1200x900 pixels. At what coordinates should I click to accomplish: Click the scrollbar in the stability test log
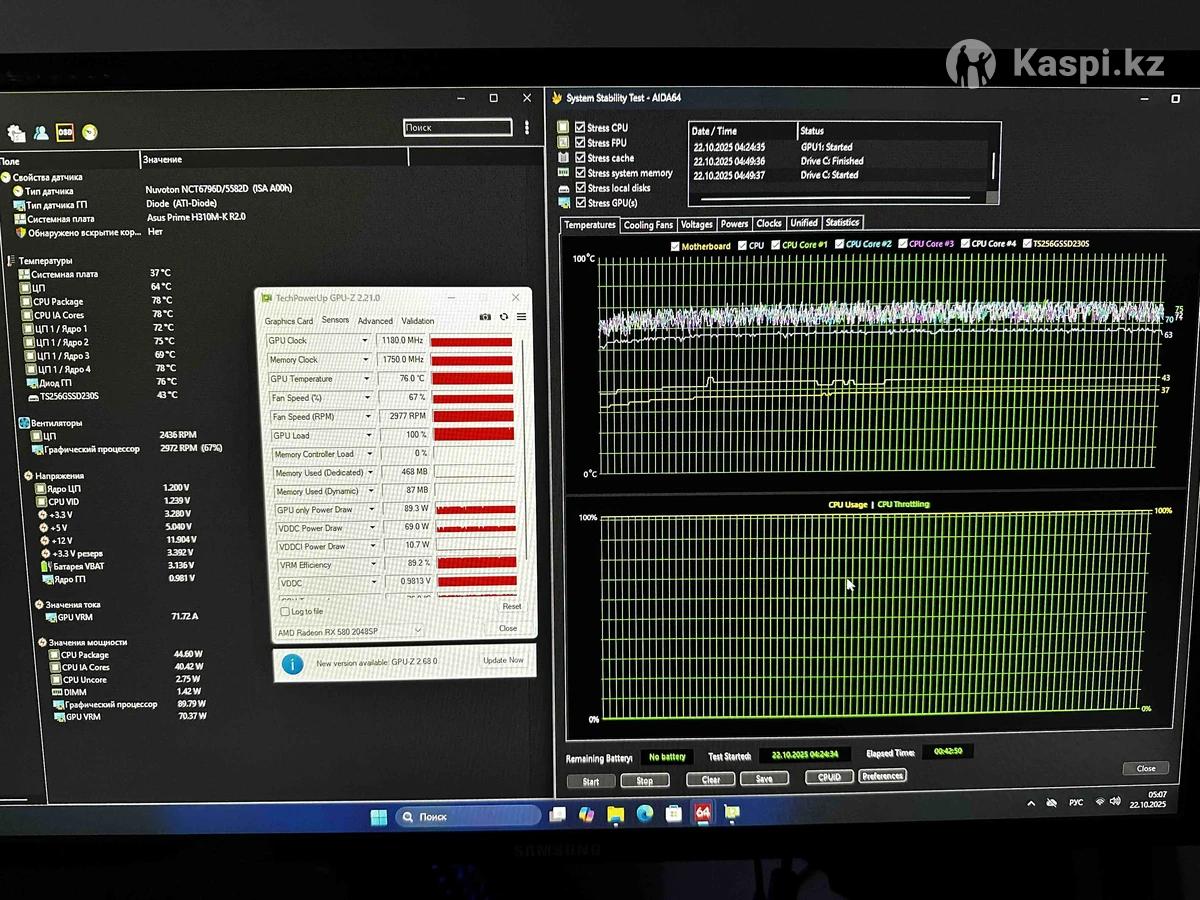click(993, 165)
